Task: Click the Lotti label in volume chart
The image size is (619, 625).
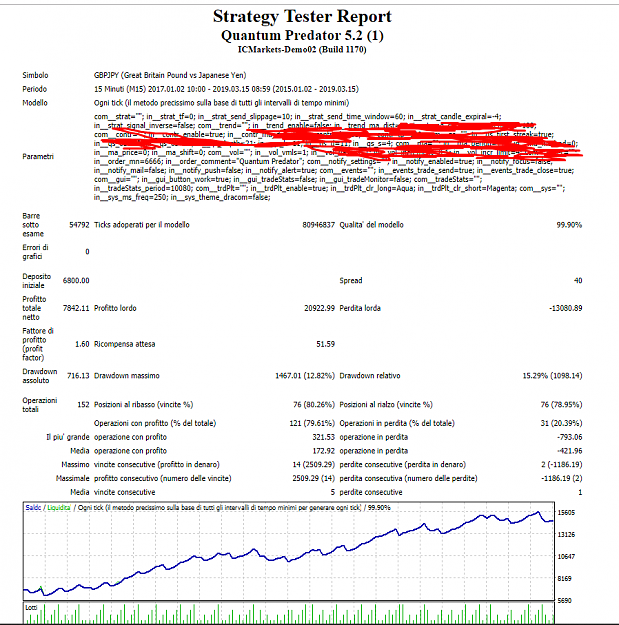Action: [31, 607]
